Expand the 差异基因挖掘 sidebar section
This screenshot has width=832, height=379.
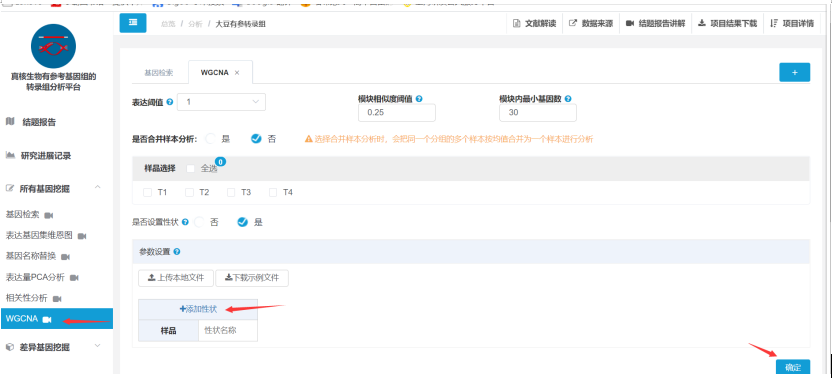(98, 346)
